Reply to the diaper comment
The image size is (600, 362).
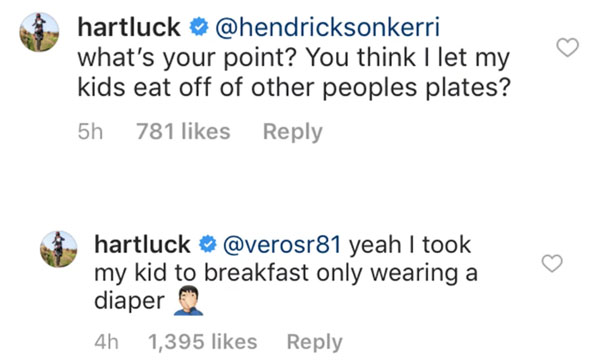click(x=315, y=342)
